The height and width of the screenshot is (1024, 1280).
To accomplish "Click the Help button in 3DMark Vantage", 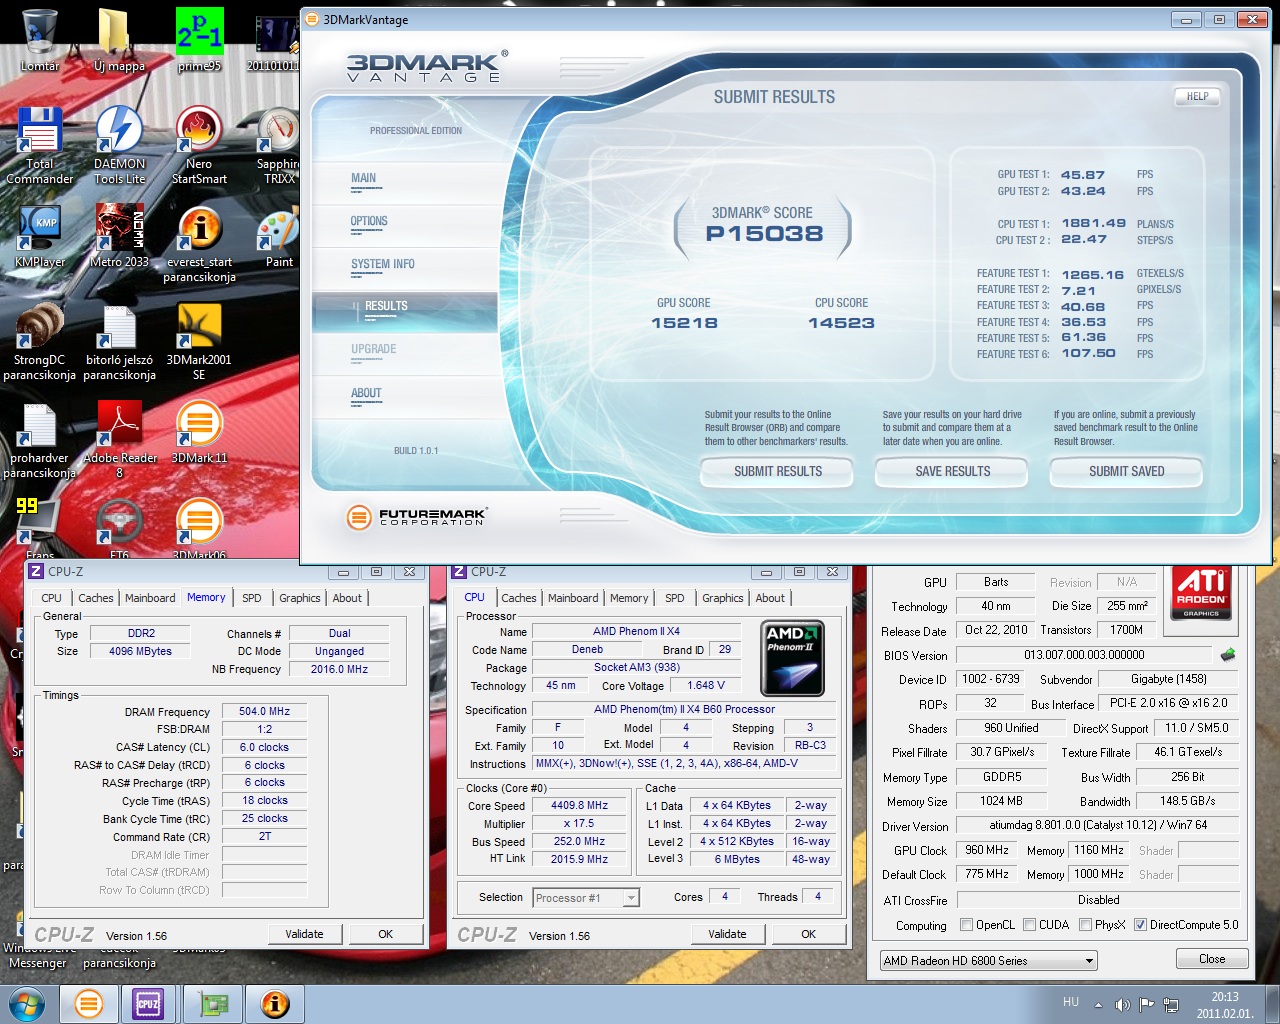I will click(1198, 97).
